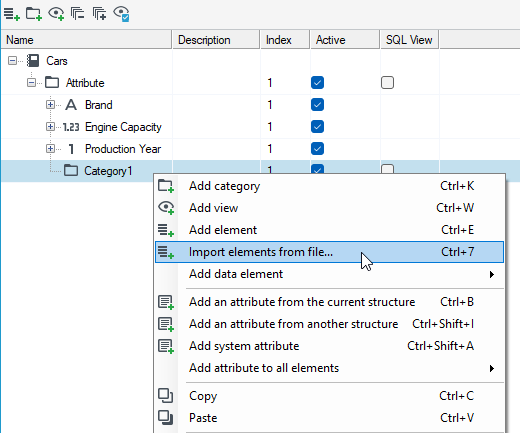This screenshot has width=520, height=433.
Task: Click the icon beside Import elements from file
Action: 166,252
